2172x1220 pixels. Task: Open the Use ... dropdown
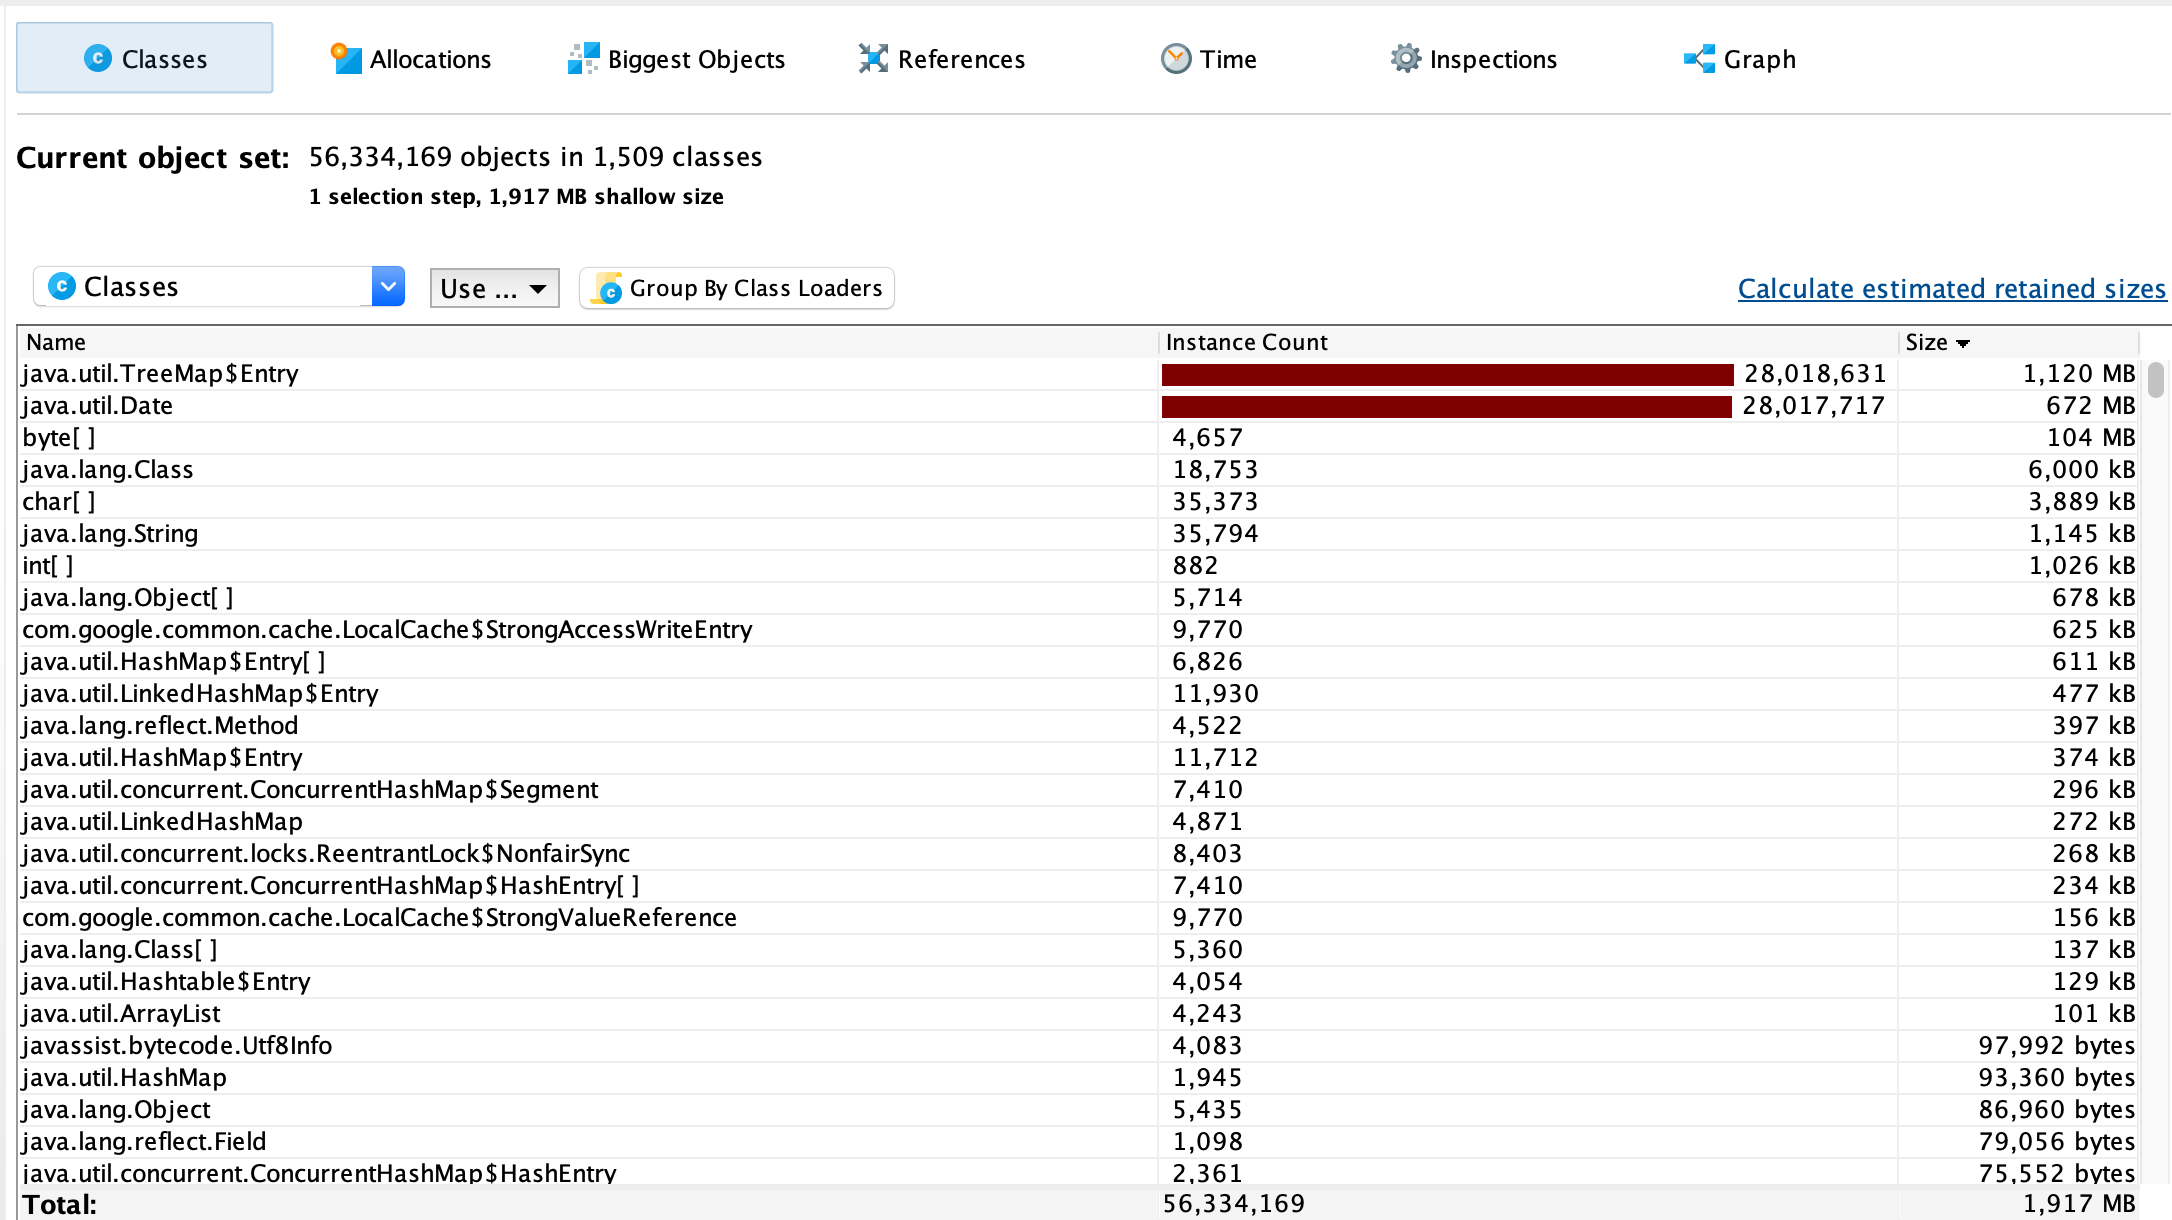pos(494,289)
